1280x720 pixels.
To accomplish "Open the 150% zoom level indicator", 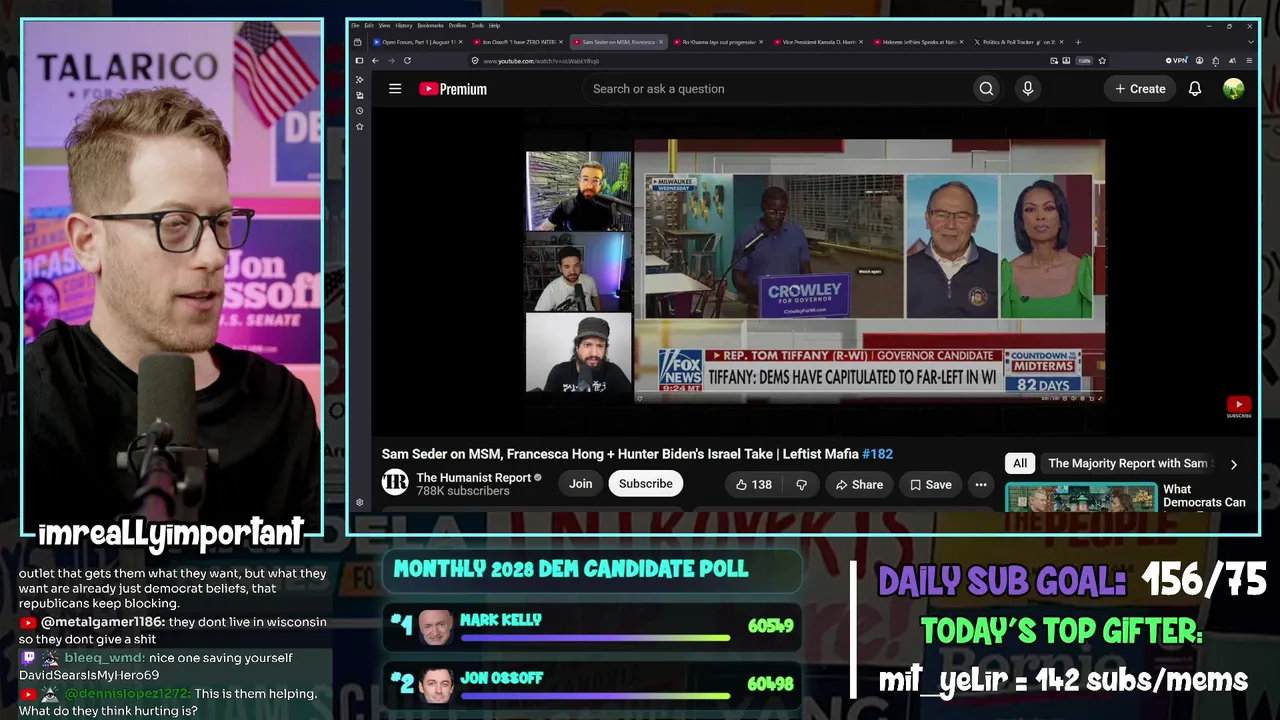I will (1084, 61).
